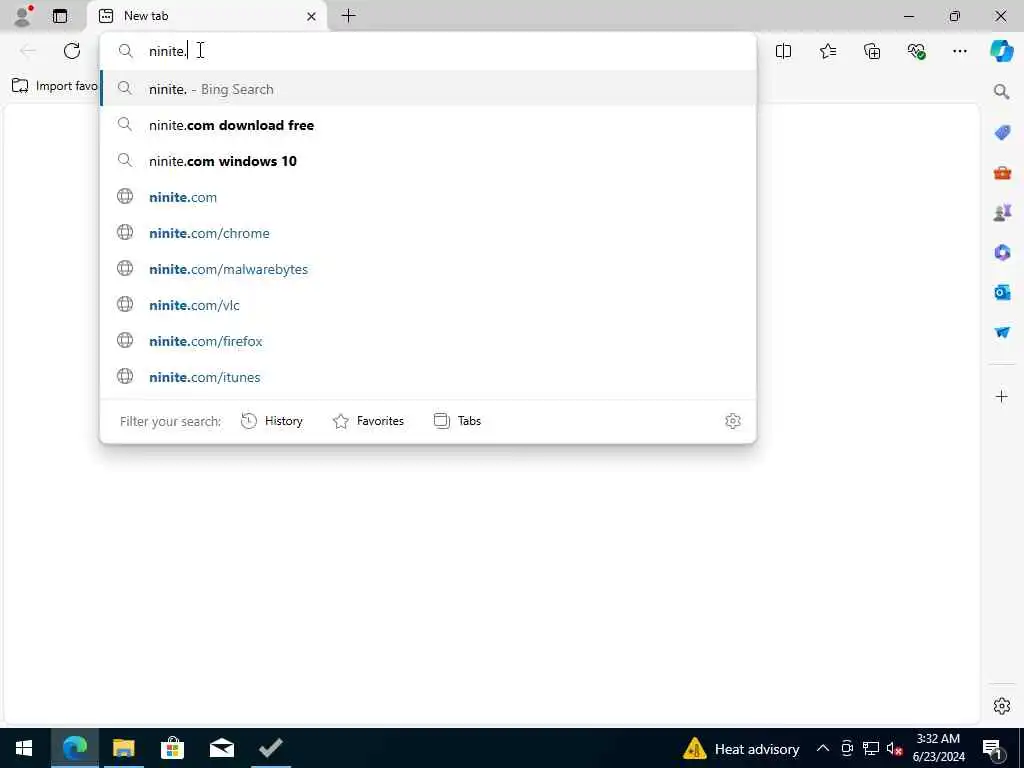The image size is (1024, 768).
Task: Open search suggestion settings gear
Action: click(733, 421)
